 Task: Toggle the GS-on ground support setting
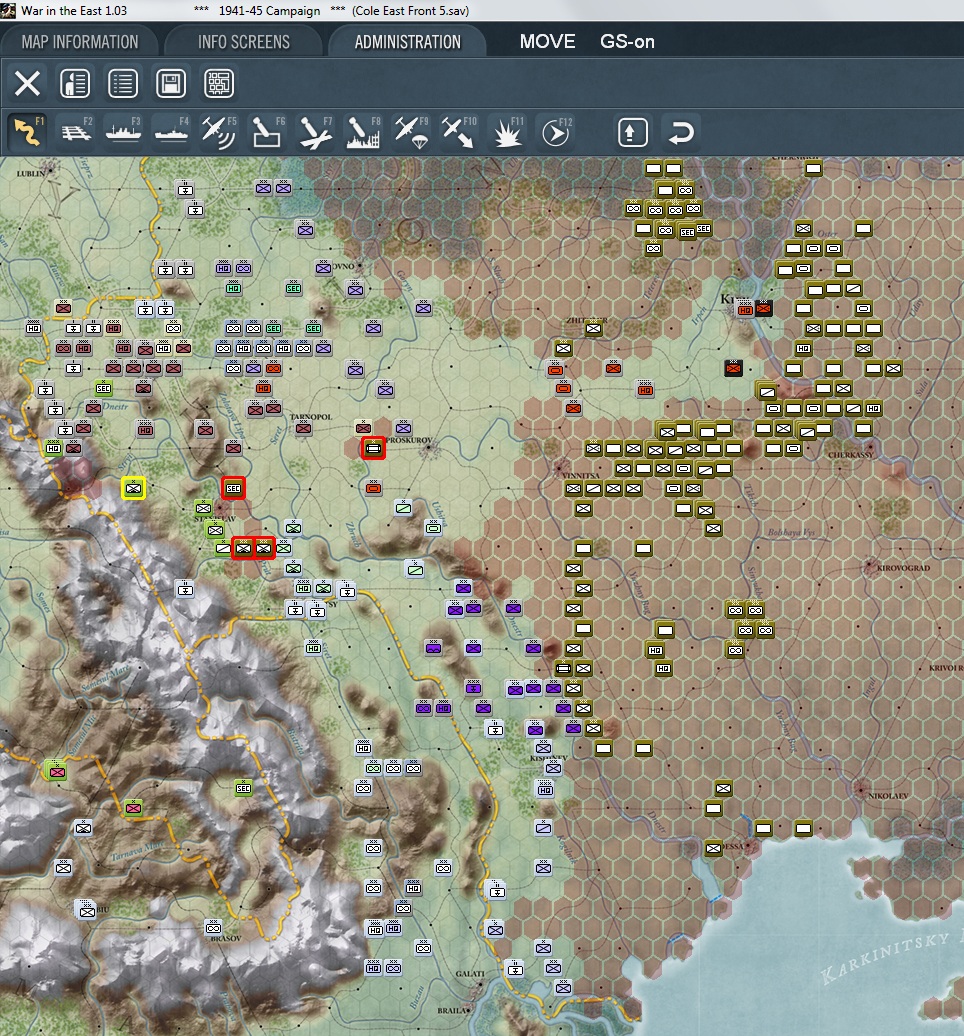(x=627, y=42)
